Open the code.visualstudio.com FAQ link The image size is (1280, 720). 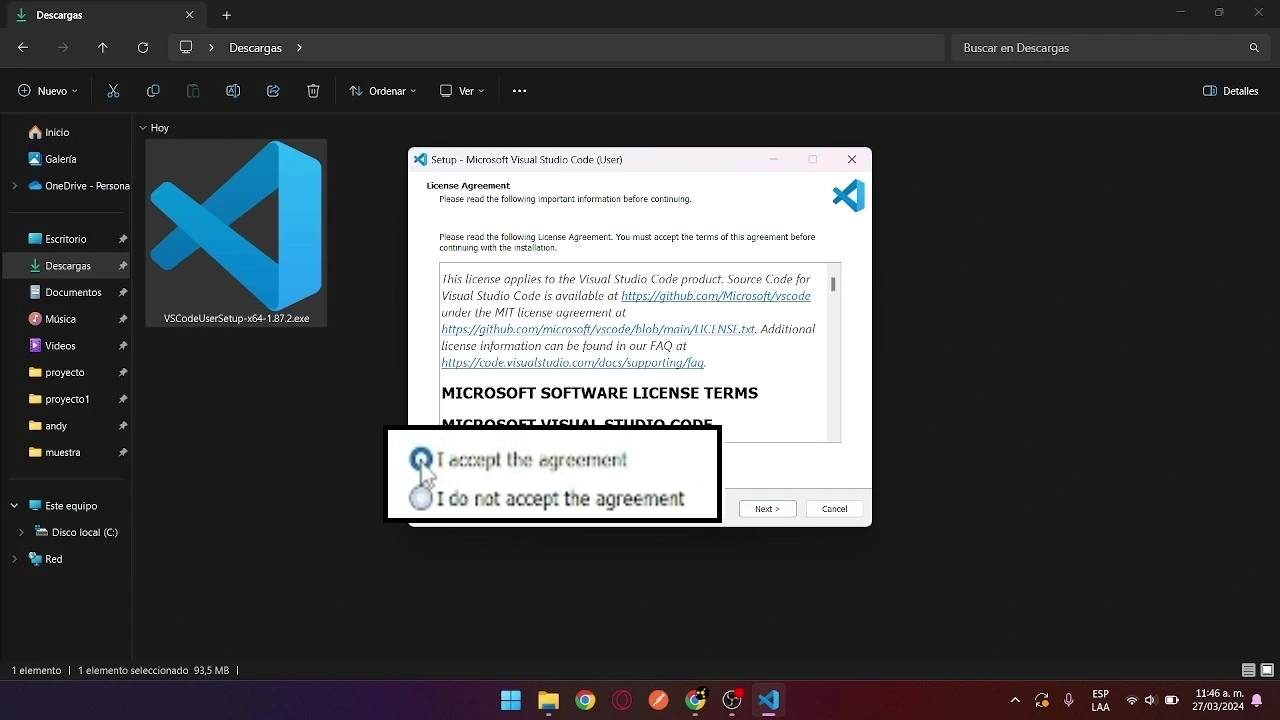[572, 362]
